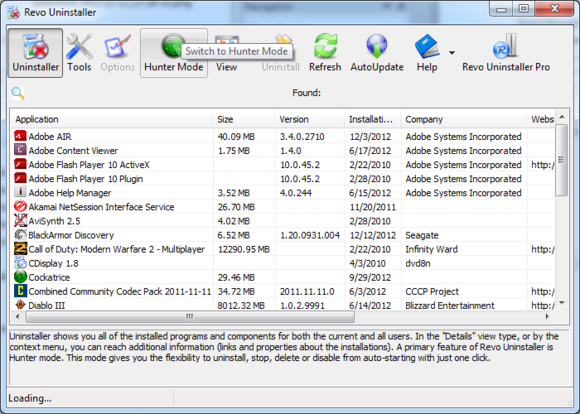The image size is (580, 414).
Task: Refresh the installed programs list
Action: pyautogui.click(x=325, y=53)
